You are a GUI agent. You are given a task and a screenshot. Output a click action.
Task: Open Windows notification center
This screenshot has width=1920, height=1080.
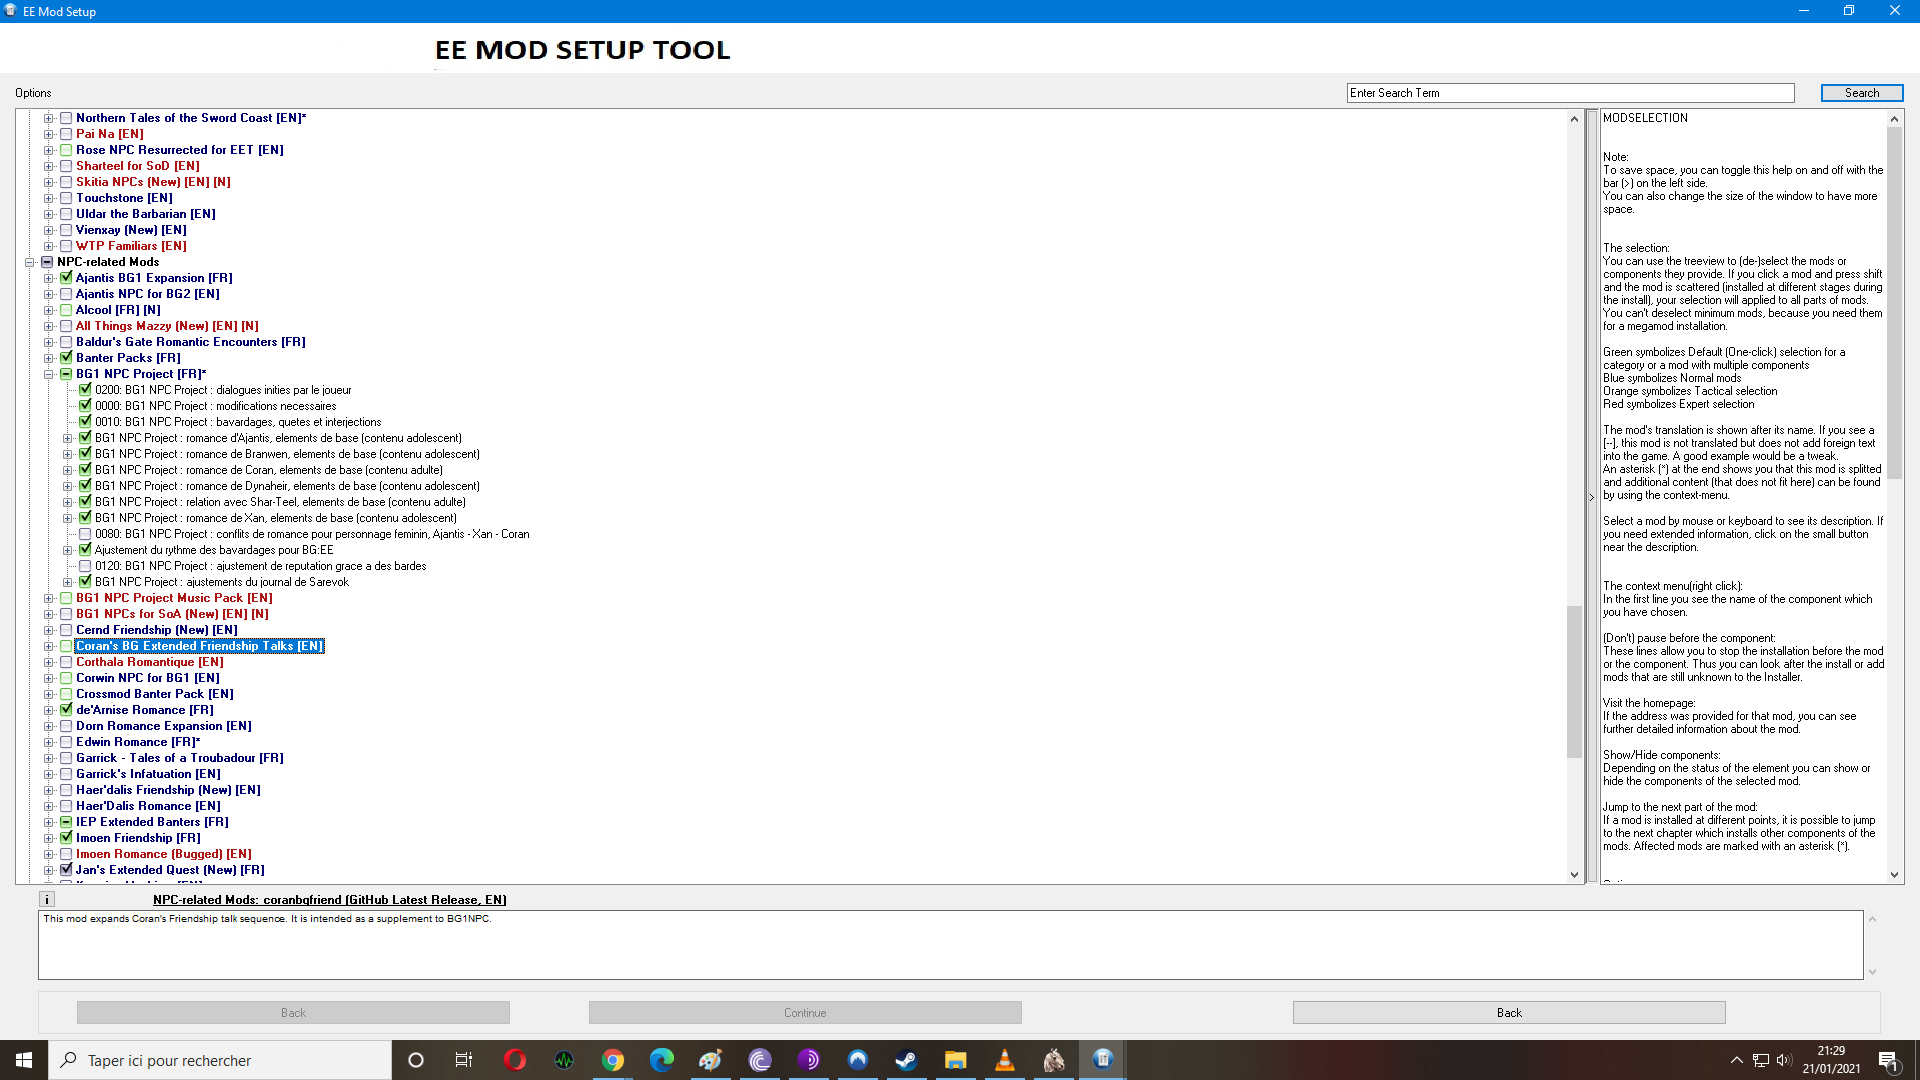point(1889,1060)
